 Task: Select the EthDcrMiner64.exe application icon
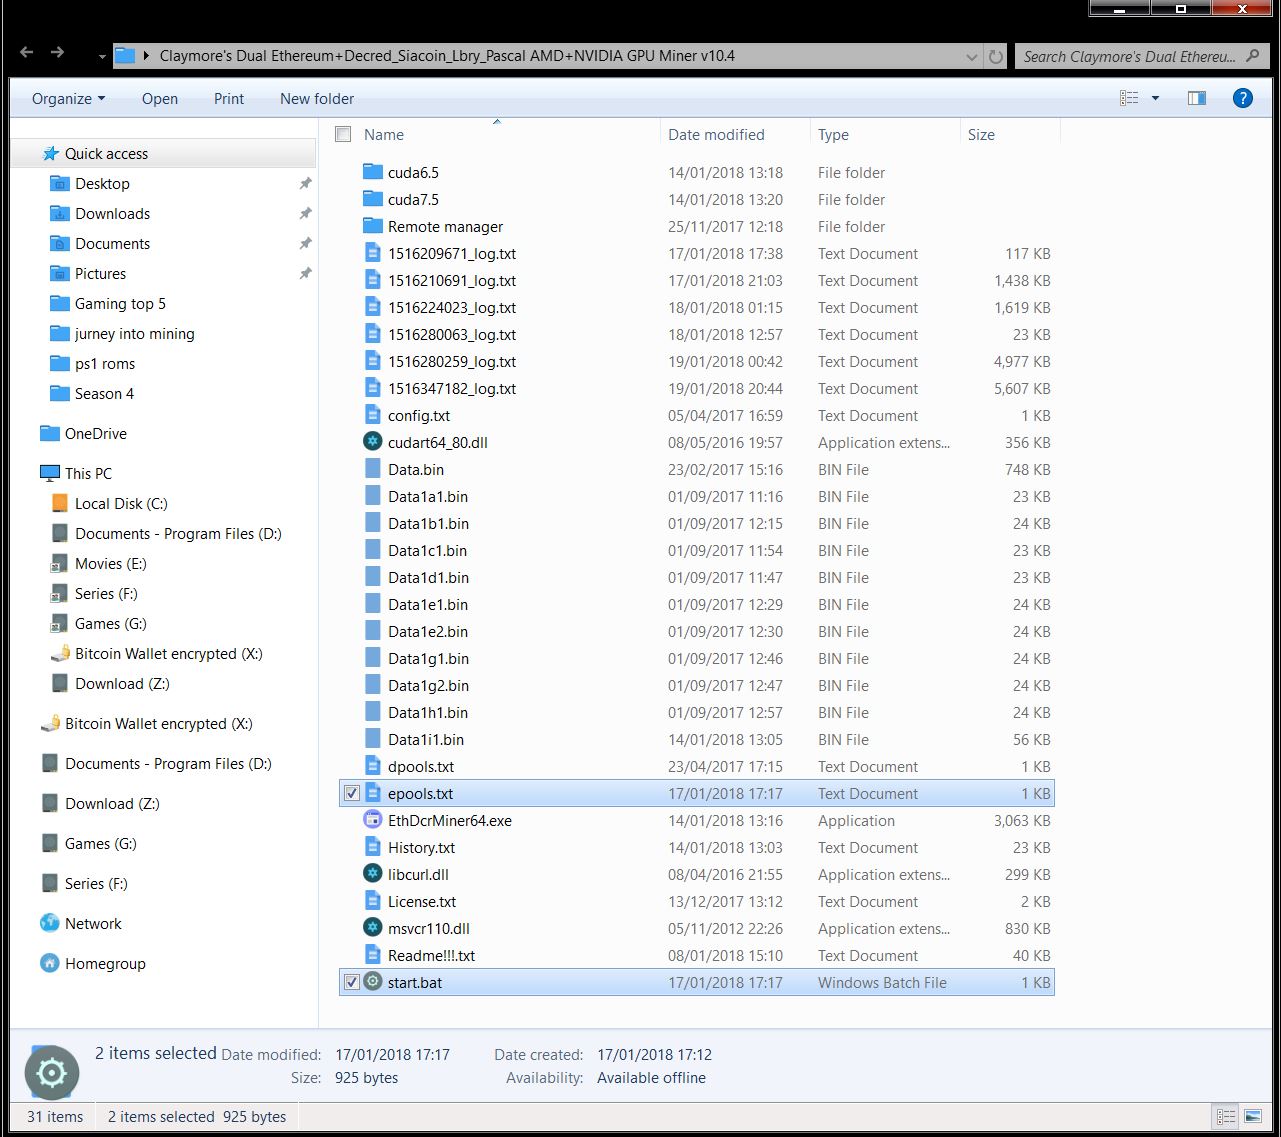373,820
